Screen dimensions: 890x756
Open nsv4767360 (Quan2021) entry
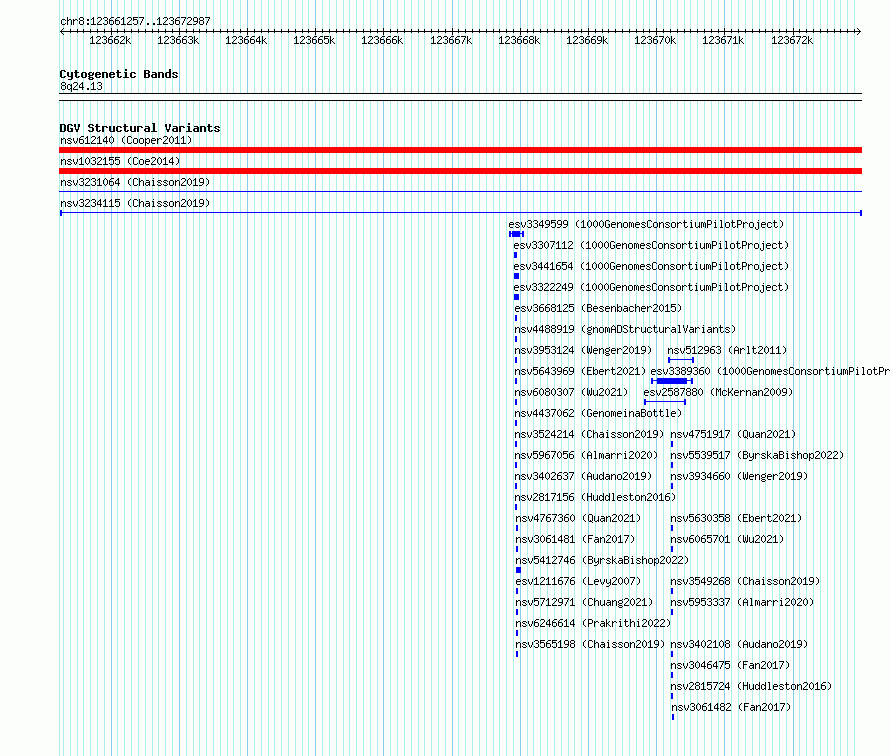coord(578,518)
